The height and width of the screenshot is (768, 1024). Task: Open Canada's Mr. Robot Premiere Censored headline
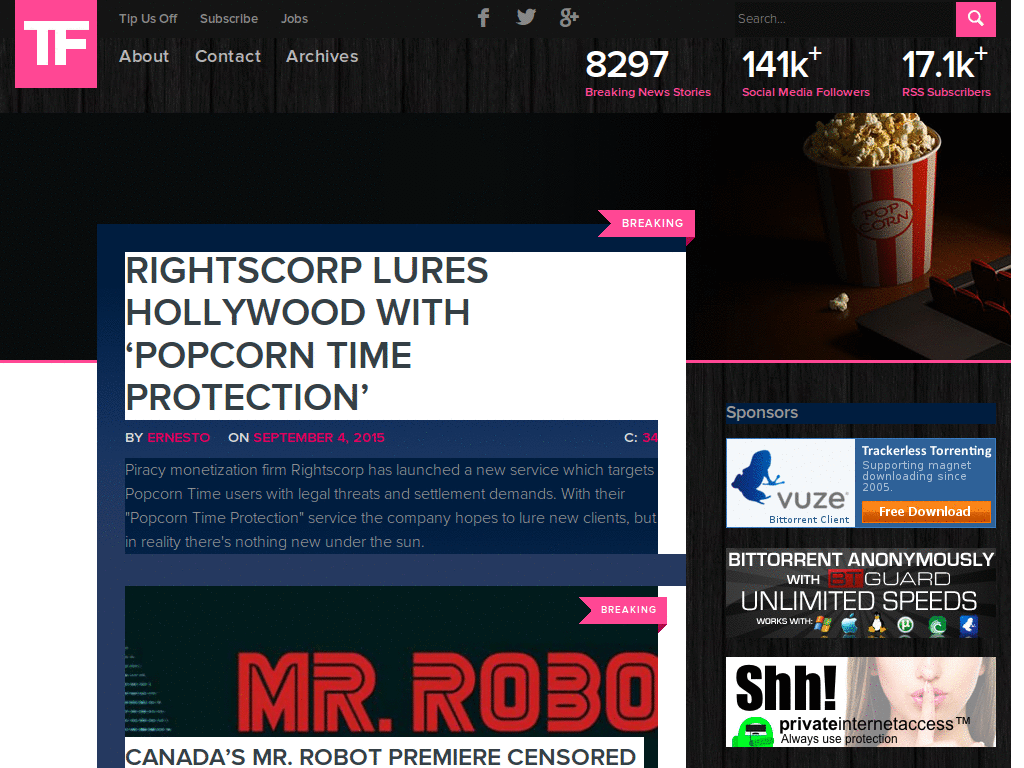pos(380,756)
